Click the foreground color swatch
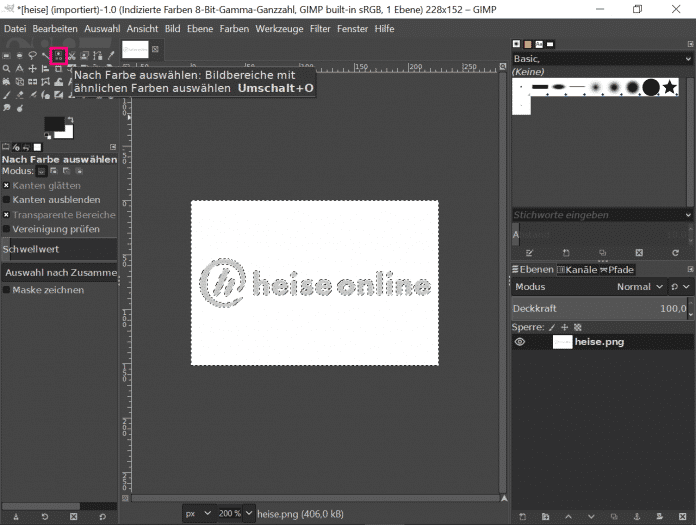Screen dimensions: 696x525 pos(53,124)
